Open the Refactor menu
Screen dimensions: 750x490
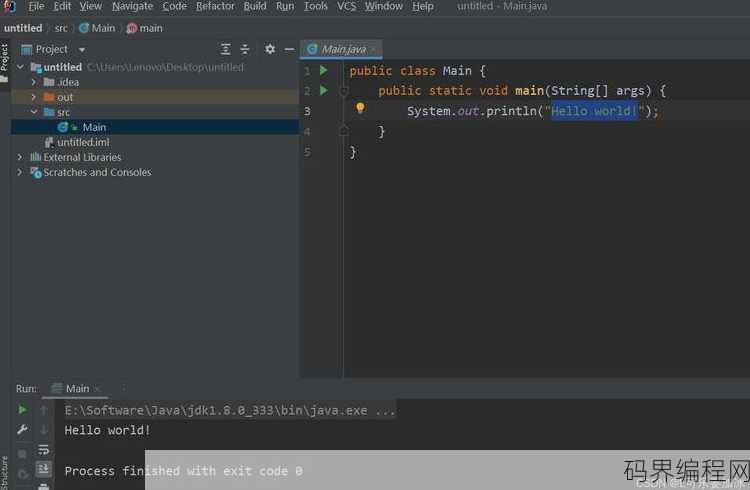point(215,6)
